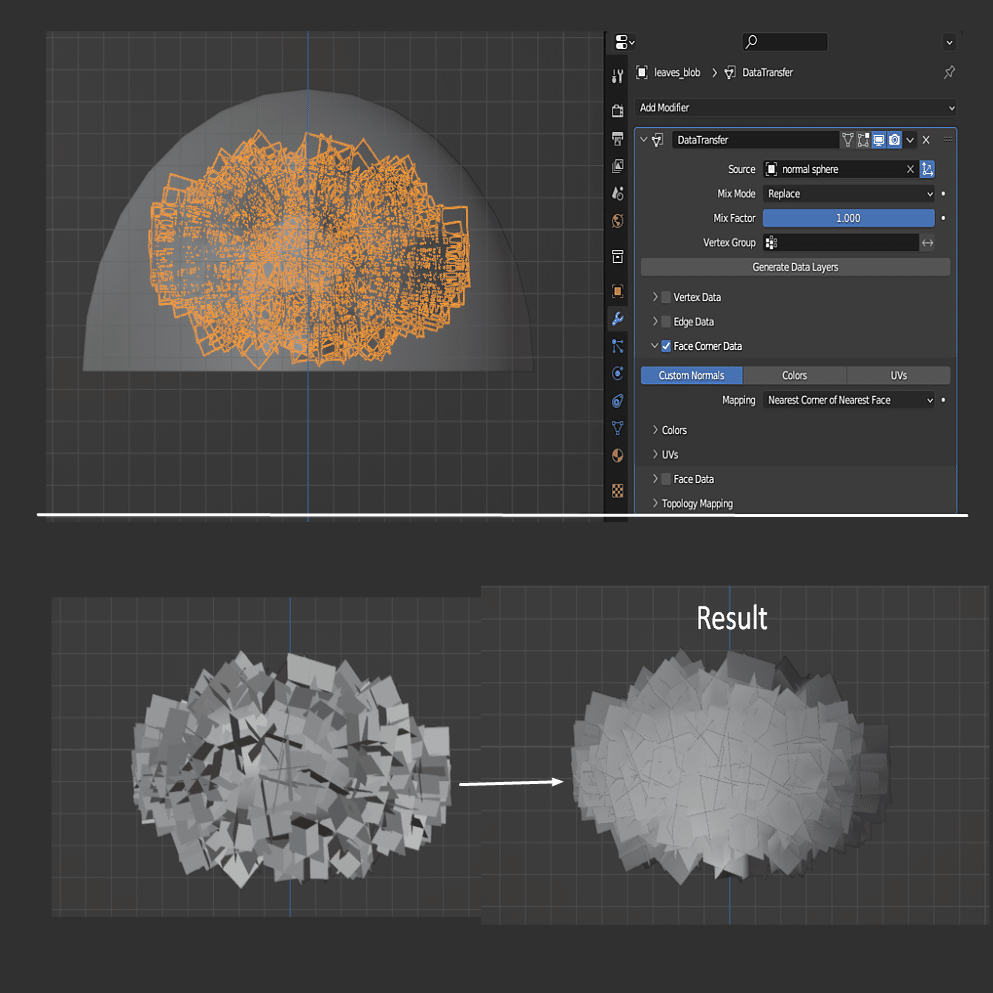The height and width of the screenshot is (993, 993).
Task: Open the View Layer properties tab
Action: pos(617,166)
